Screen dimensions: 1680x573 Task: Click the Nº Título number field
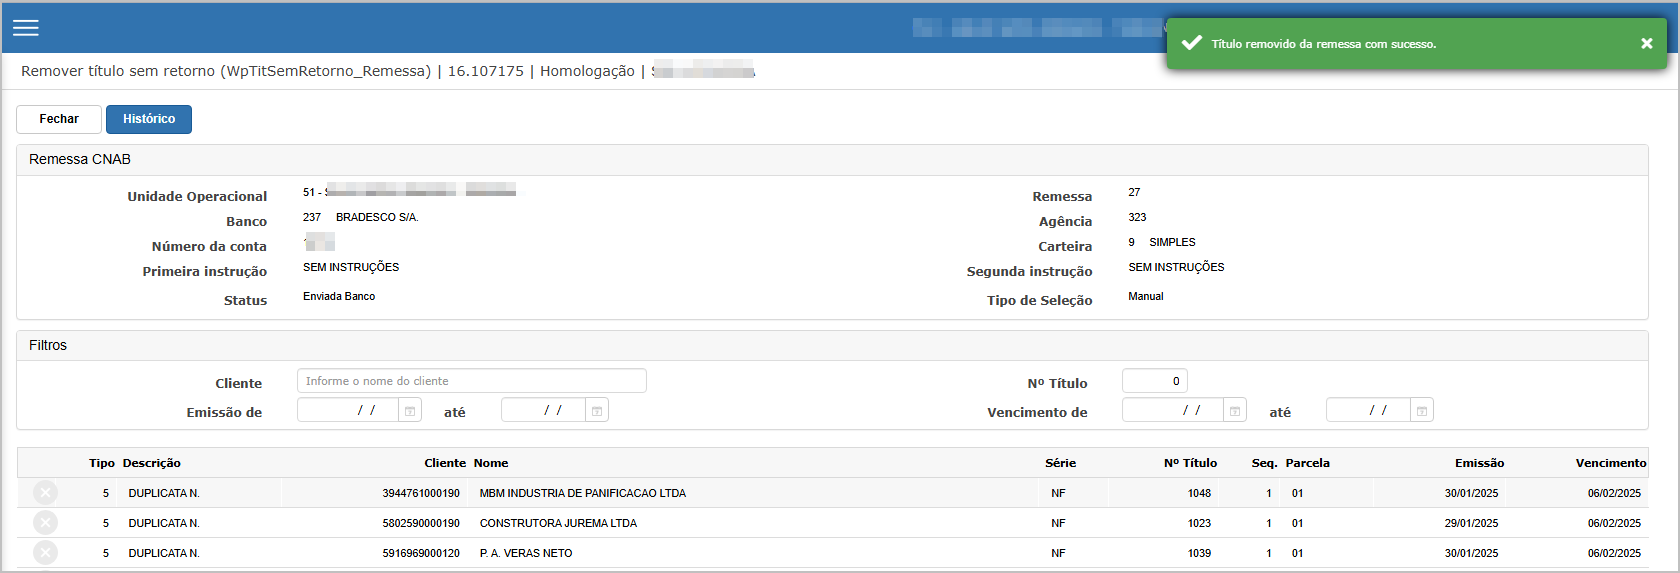pos(1154,381)
